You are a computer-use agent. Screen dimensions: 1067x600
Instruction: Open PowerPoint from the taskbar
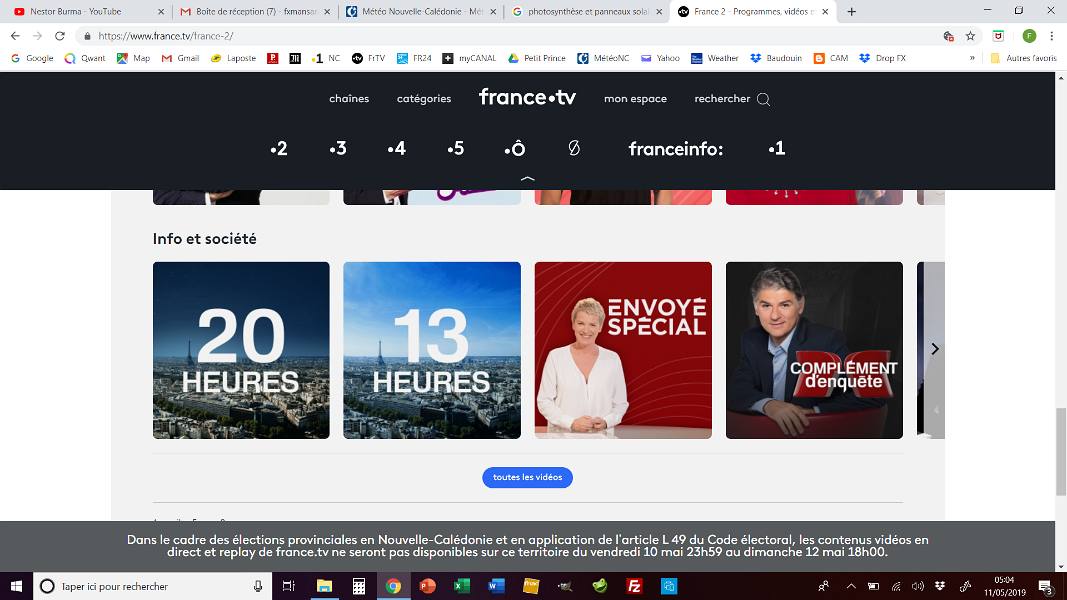click(x=427, y=586)
